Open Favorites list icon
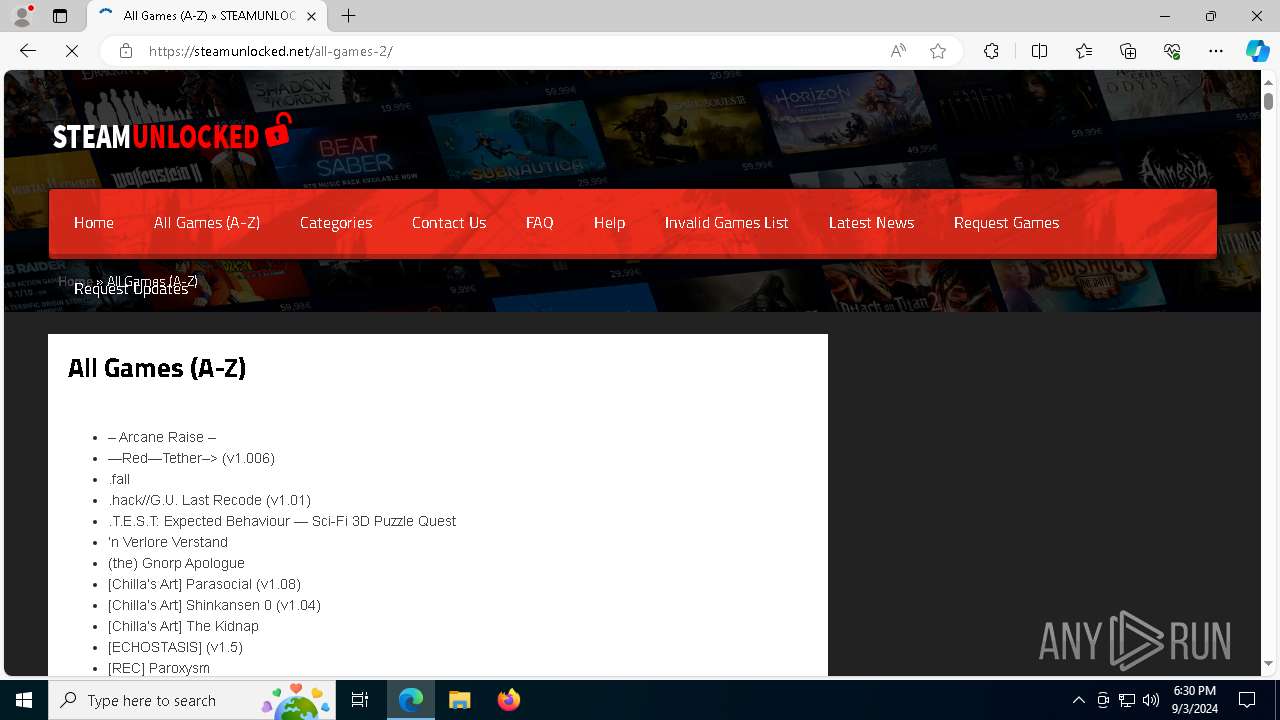 (1084, 51)
